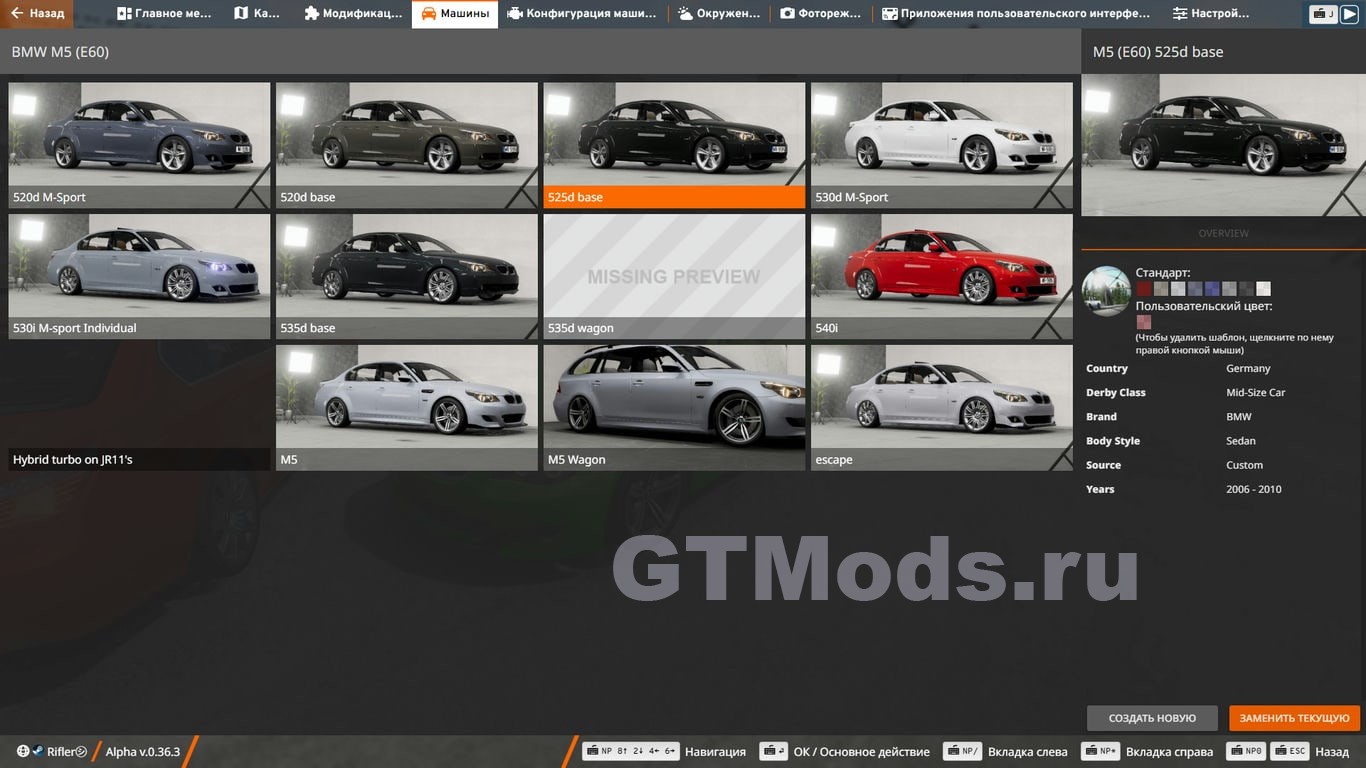
Task: Select the 520d base configuration
Action: pyautogui.click(x=407, y=145)
